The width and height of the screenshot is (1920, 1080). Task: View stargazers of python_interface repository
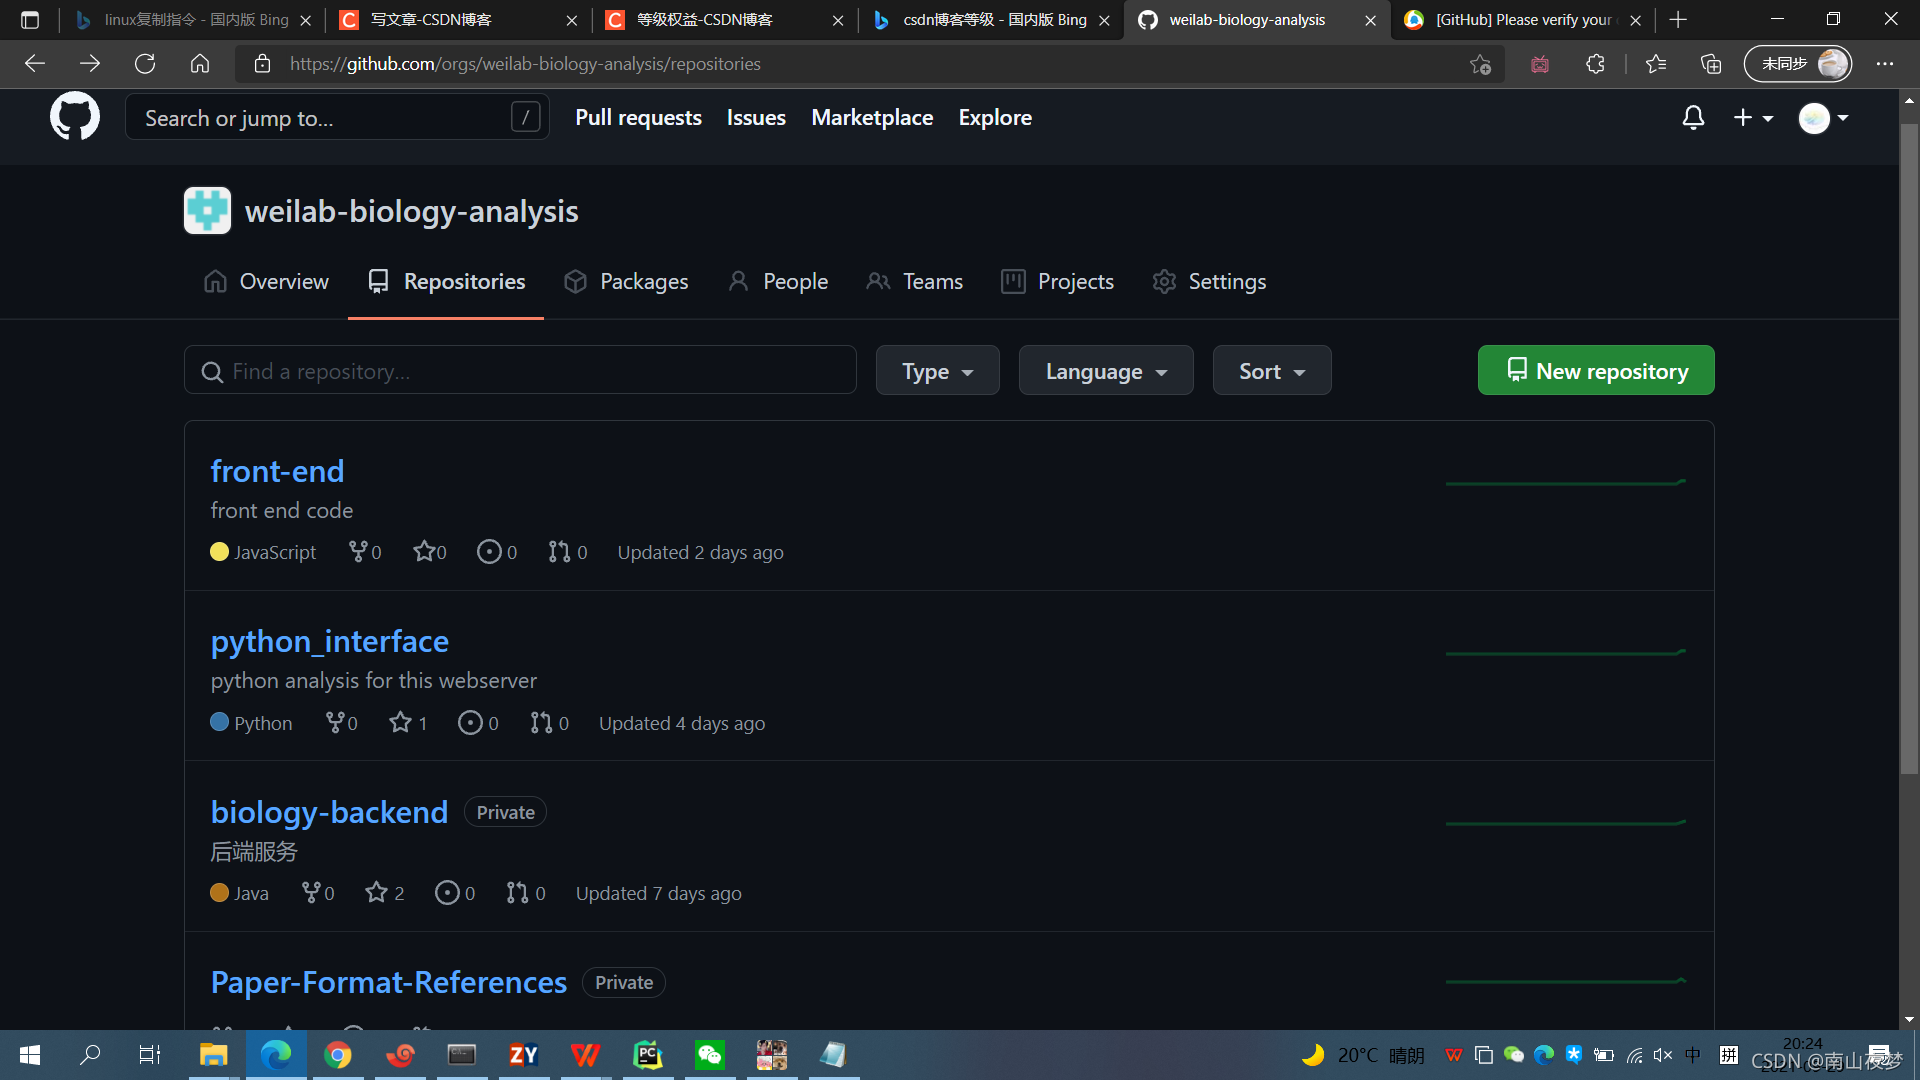[x=408, y=723]
